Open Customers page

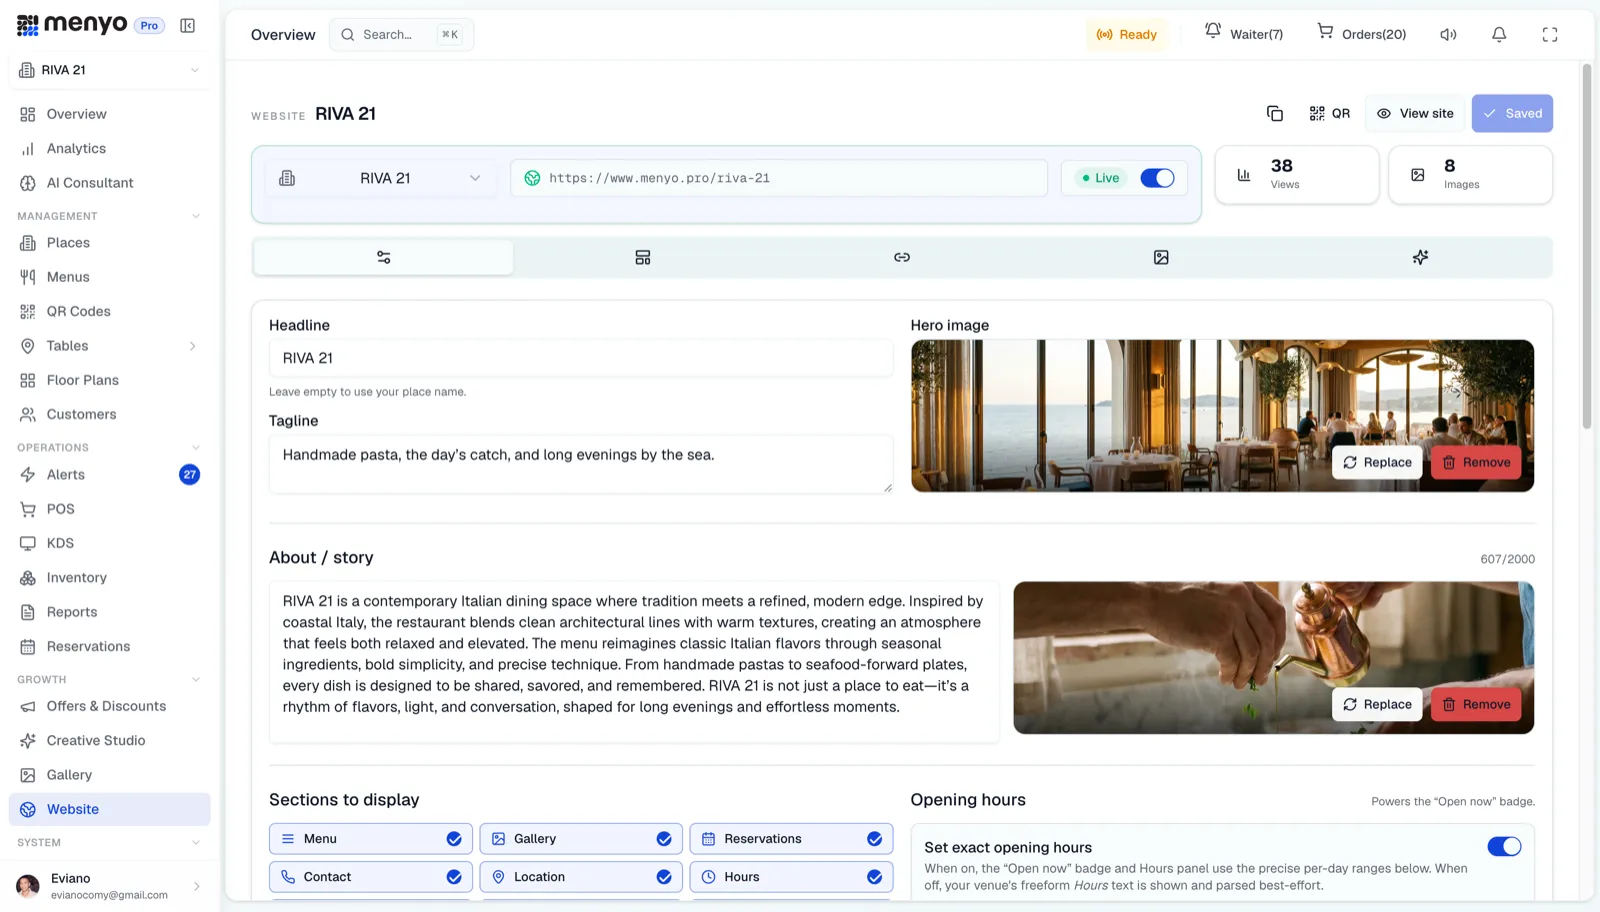(x=110, y=414)
